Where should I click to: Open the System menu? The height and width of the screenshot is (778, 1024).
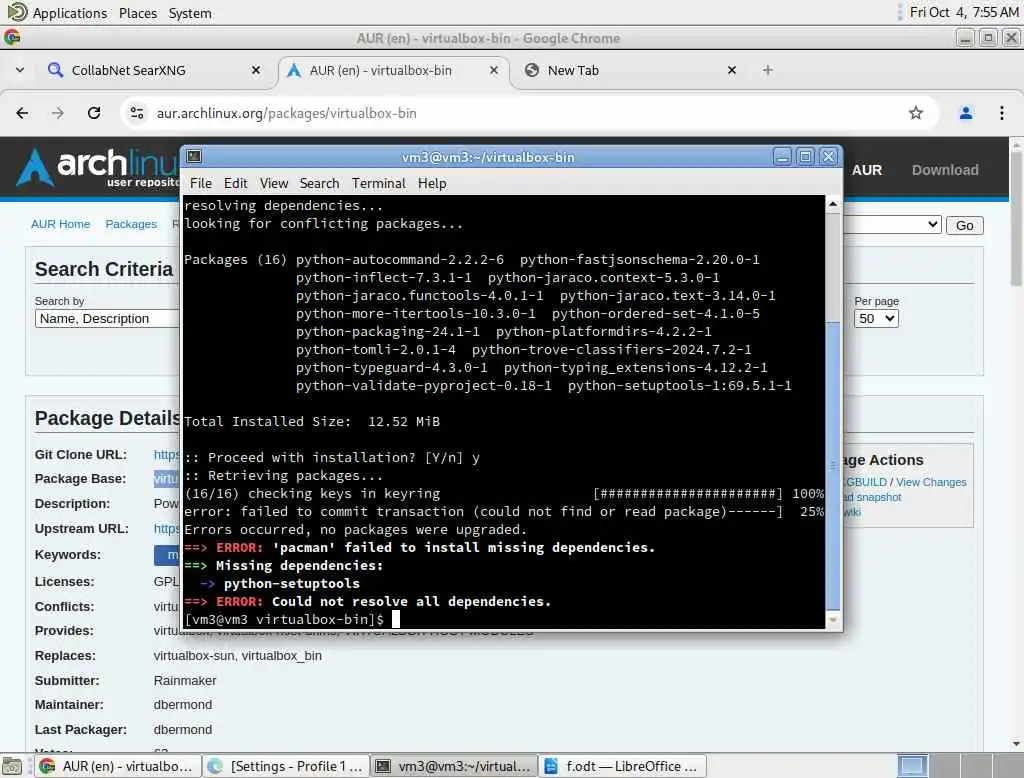click(190, 12)
